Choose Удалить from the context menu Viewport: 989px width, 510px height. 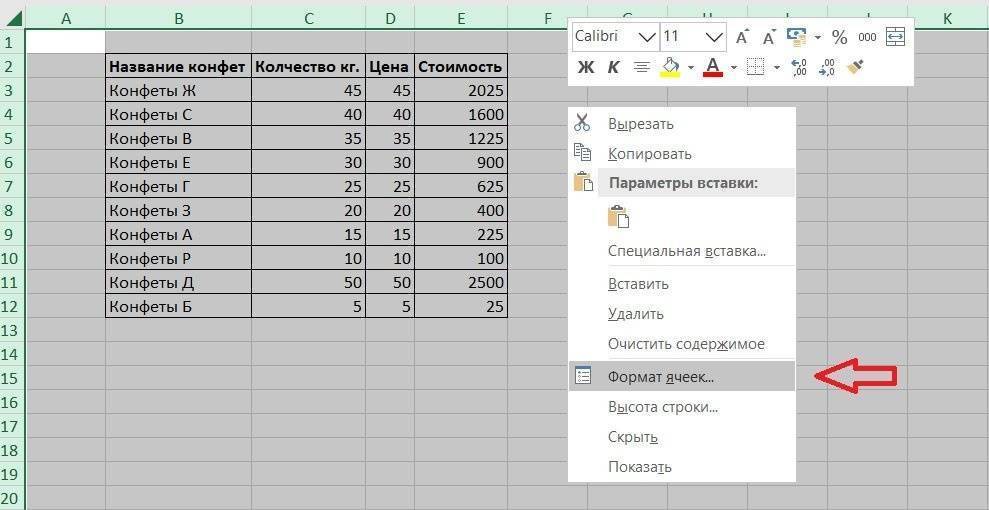pos(681,313)
